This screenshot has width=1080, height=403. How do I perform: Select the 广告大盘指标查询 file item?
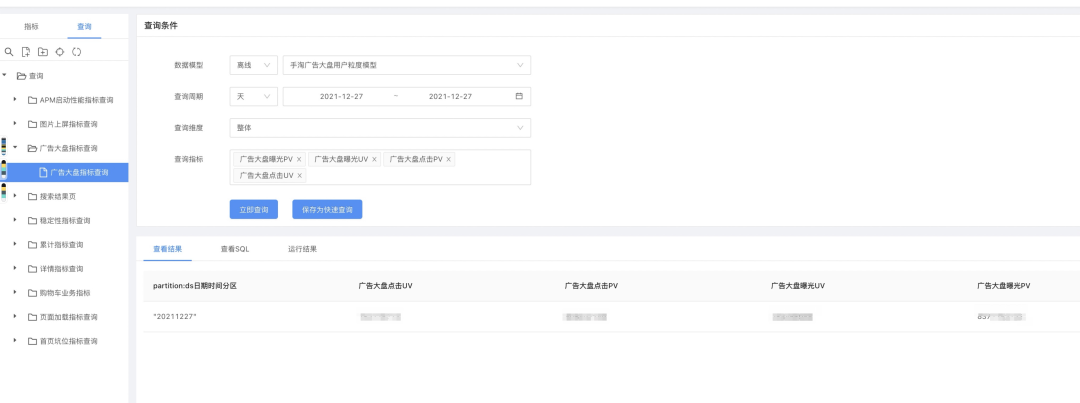[x=79, y=173]
